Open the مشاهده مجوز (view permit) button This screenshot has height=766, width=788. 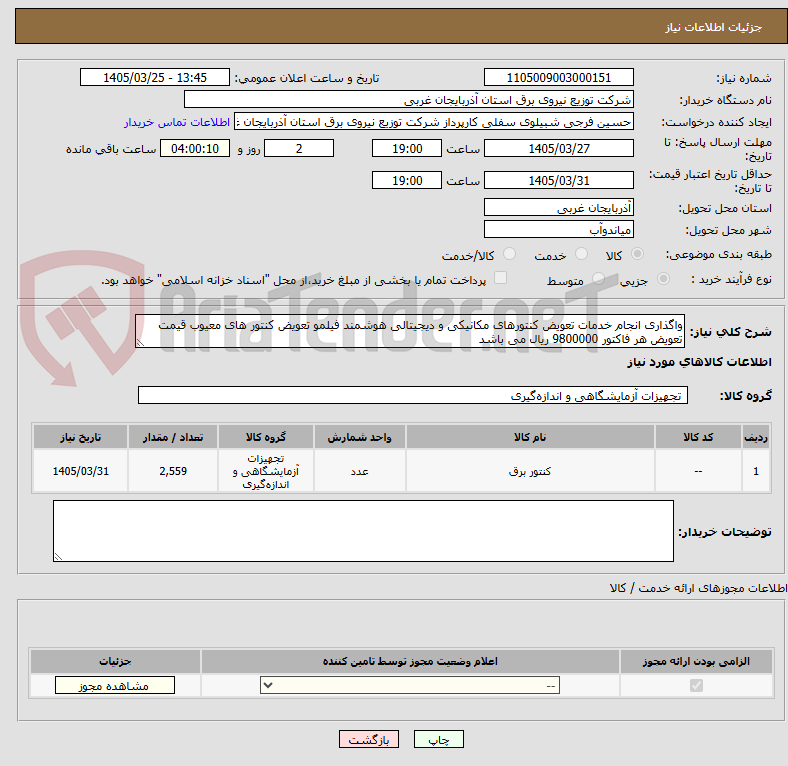(115, 686)
